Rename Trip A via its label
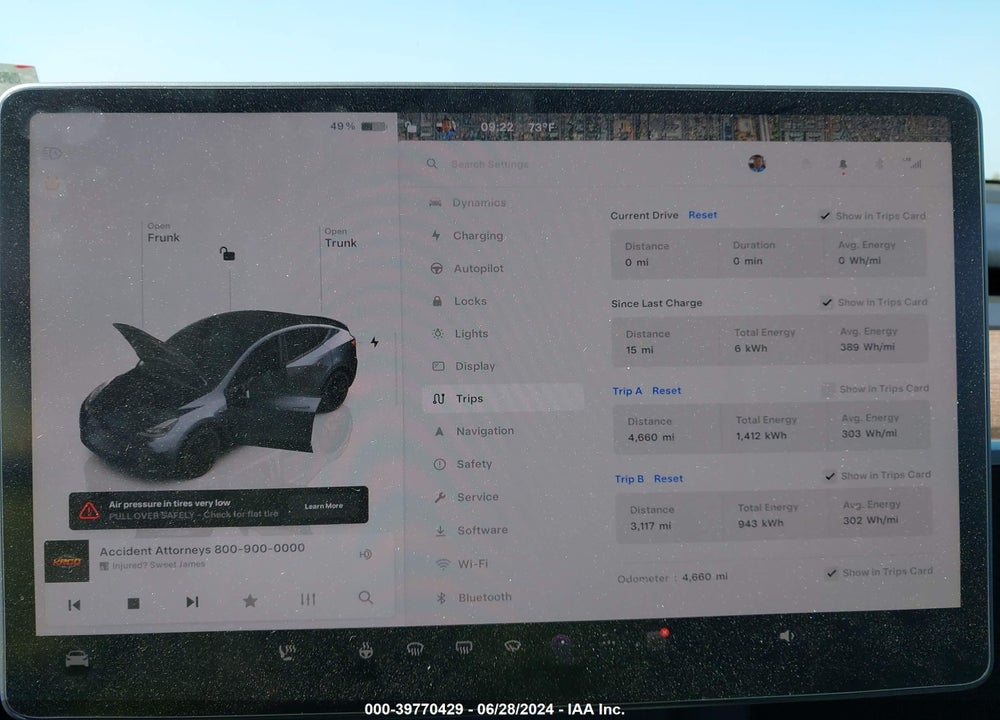Screen dimensions: 1000x720 pyautogui.click(x=628, y=391)
